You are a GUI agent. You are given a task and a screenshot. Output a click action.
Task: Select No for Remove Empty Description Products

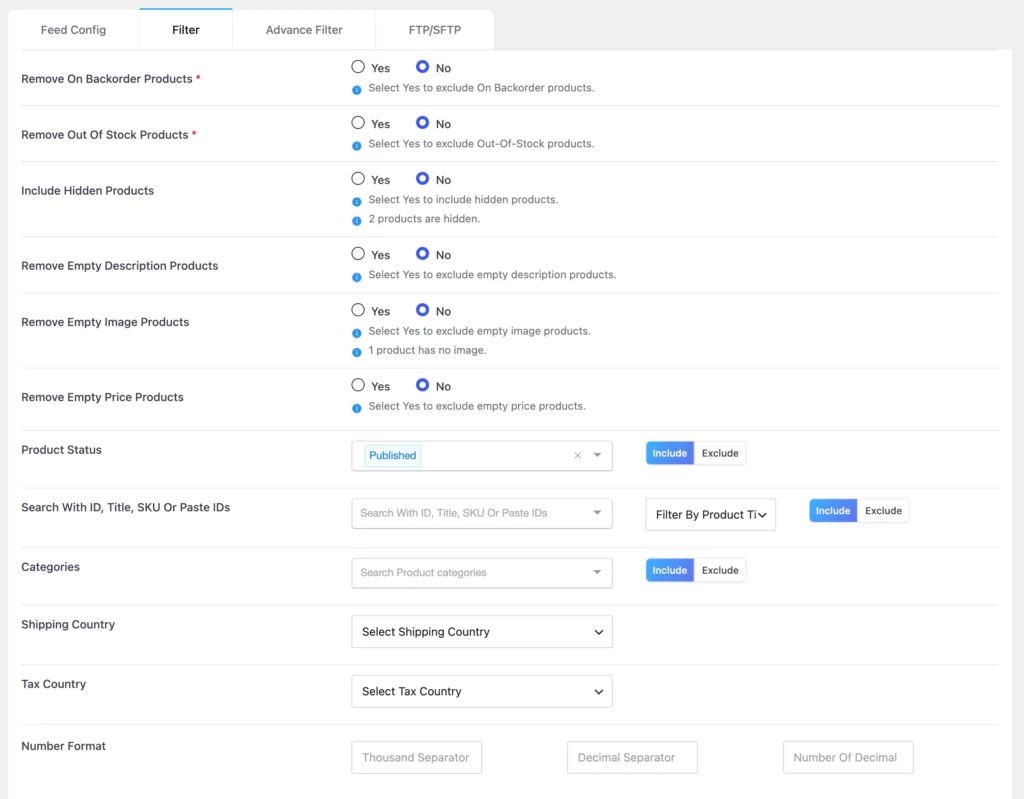click(423, 253)
